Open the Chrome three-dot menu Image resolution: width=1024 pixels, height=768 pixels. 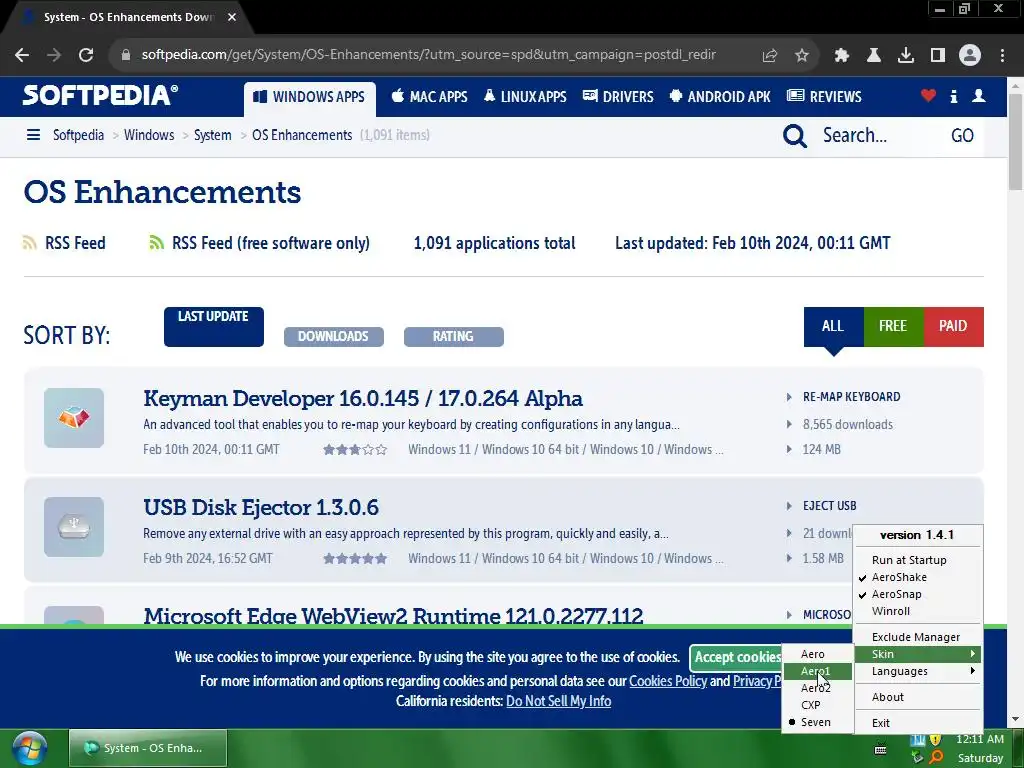click(x=1002, y=56)
